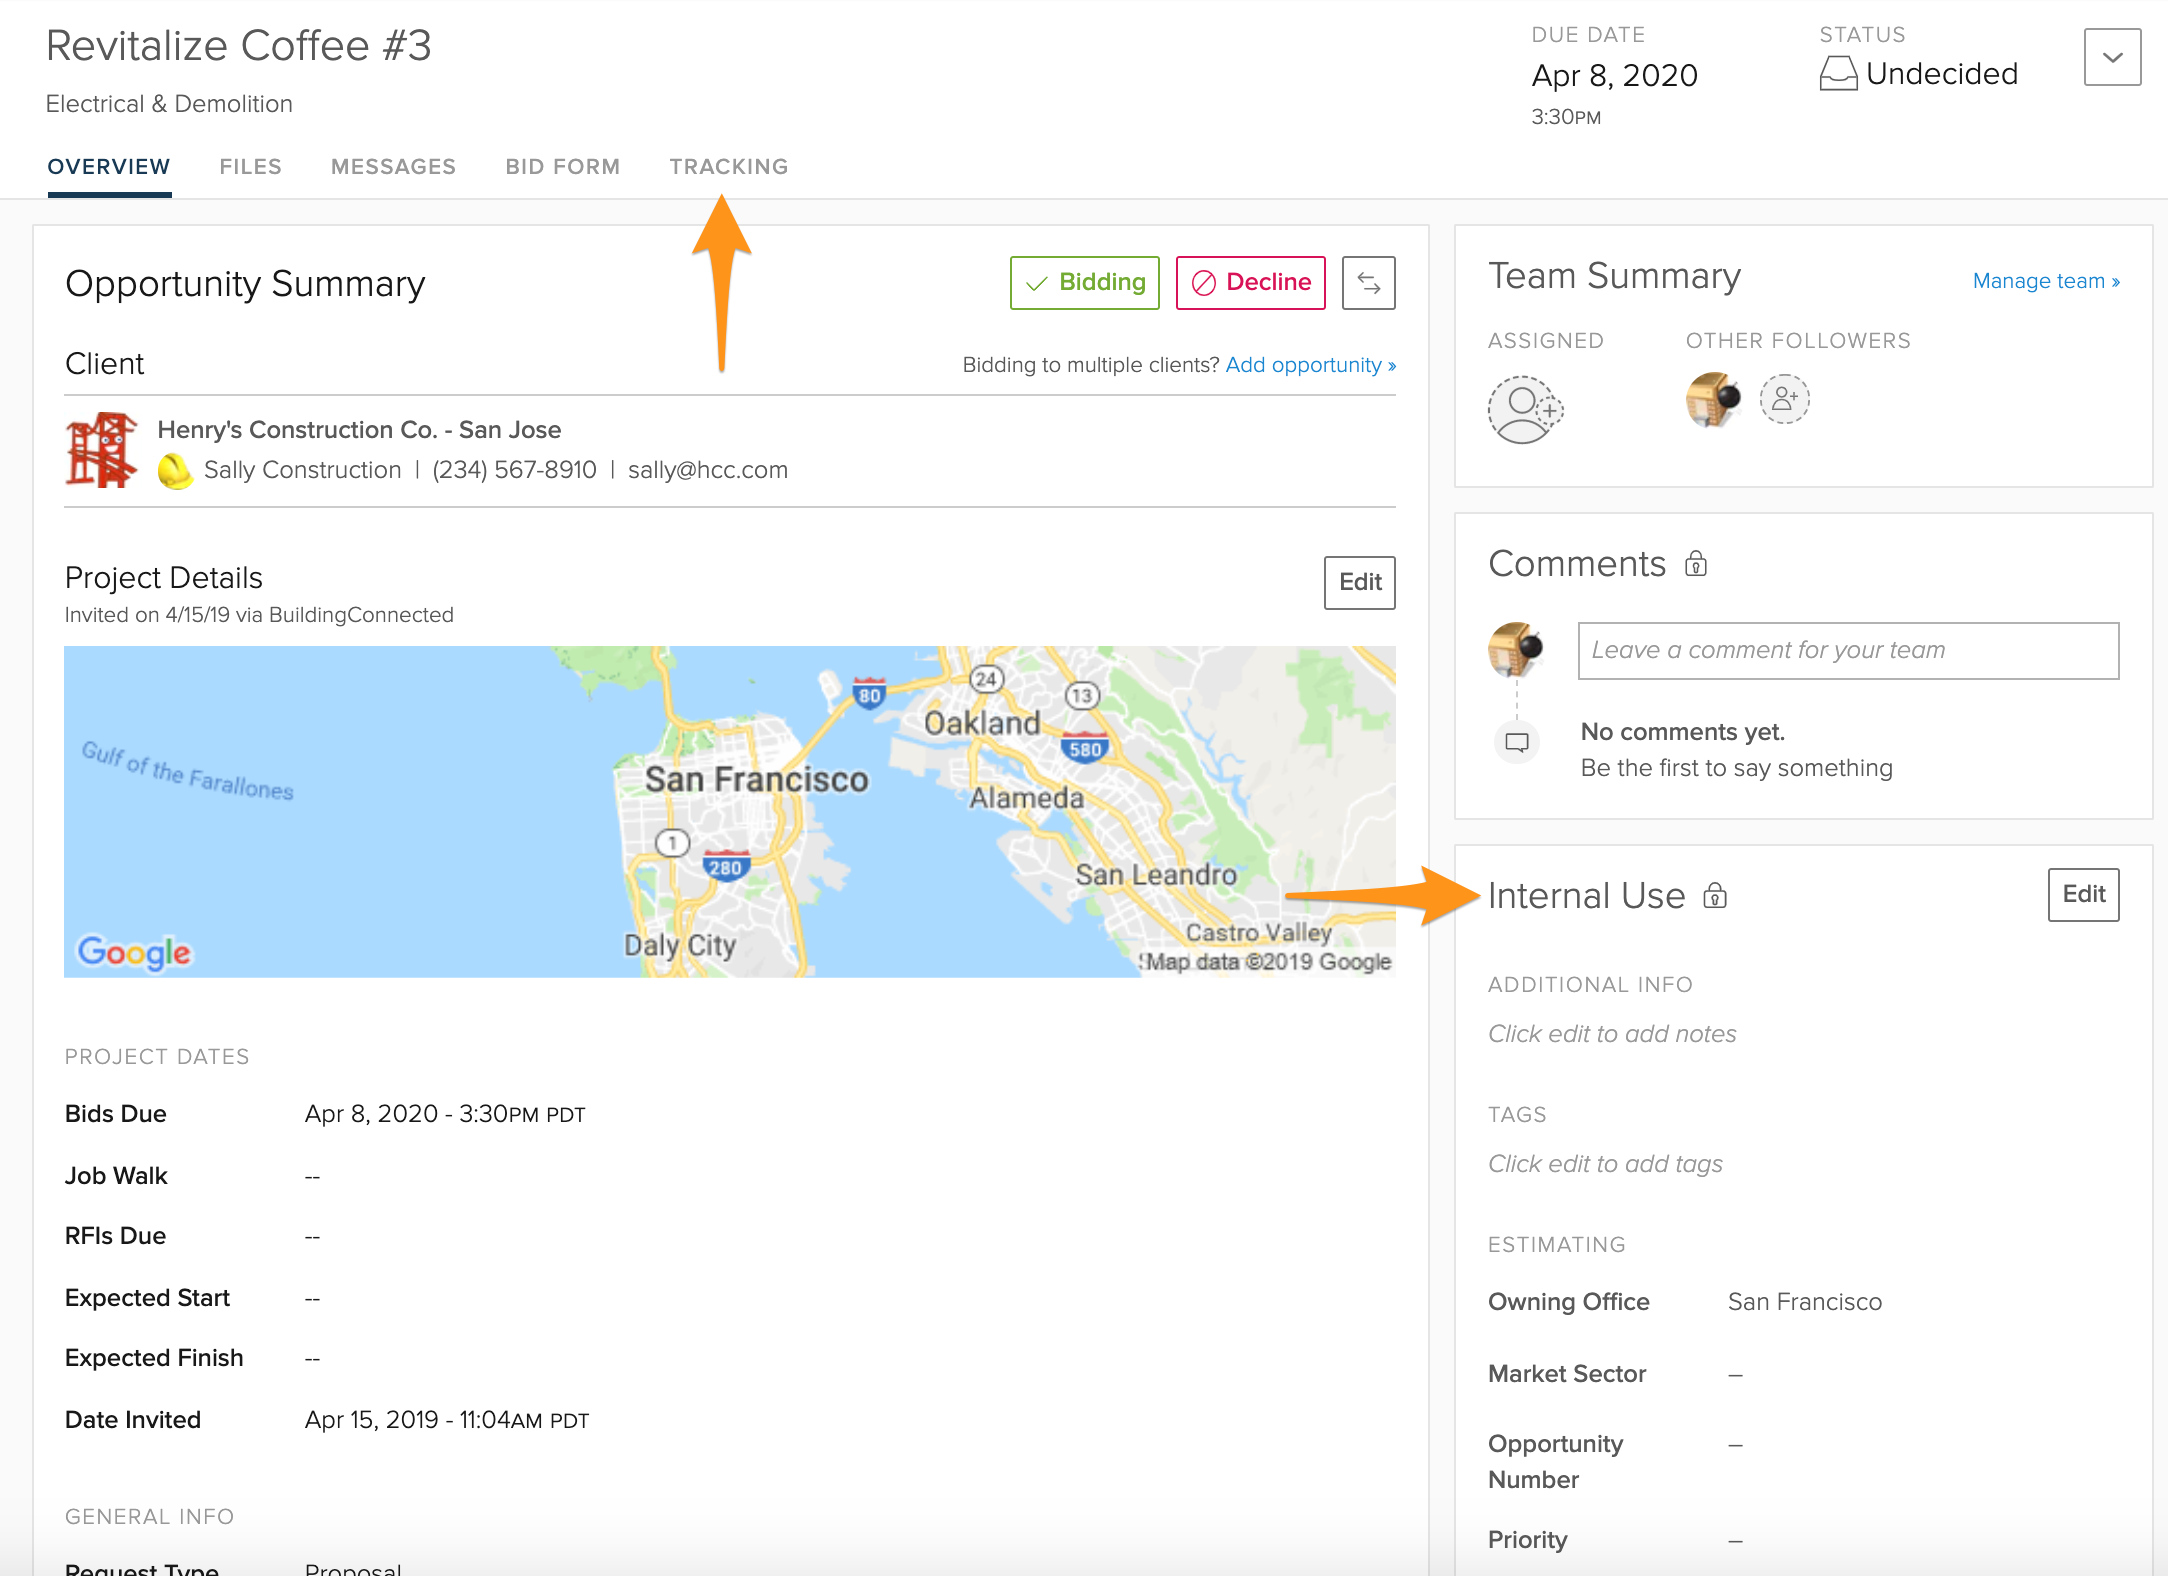Screen dimensions: 2168x1576
Task: Mark opportunity as Bidding
Action: coord(1085,283)
